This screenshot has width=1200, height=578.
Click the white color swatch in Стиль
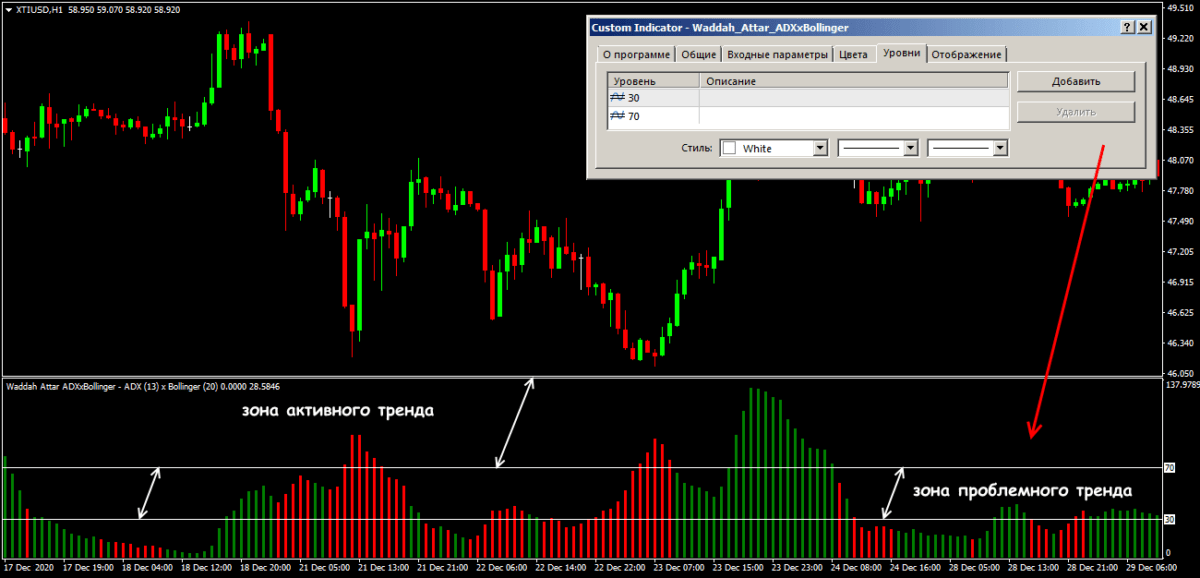click(x=730, y=148)
